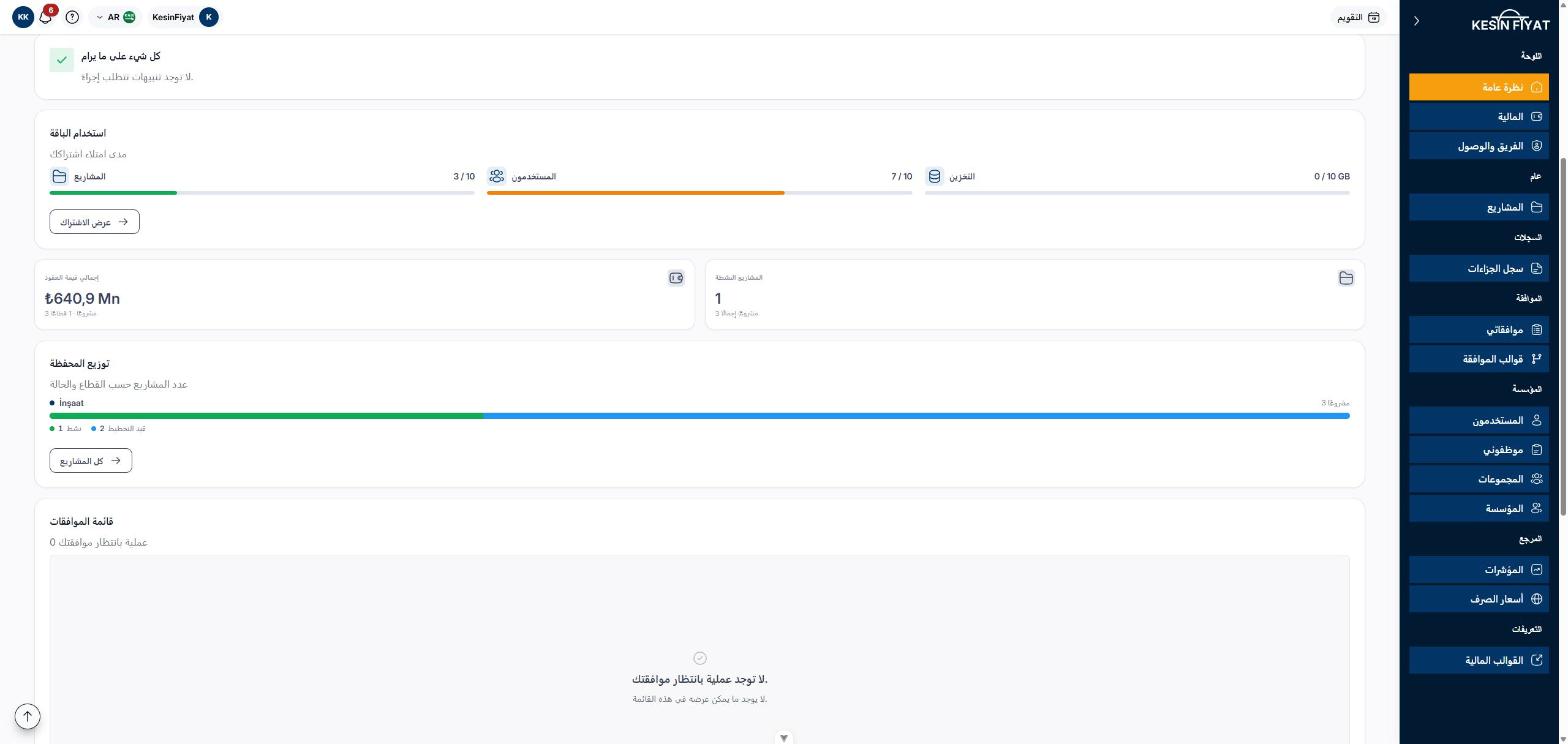Click the كل المشاريع button

(91, 461)
